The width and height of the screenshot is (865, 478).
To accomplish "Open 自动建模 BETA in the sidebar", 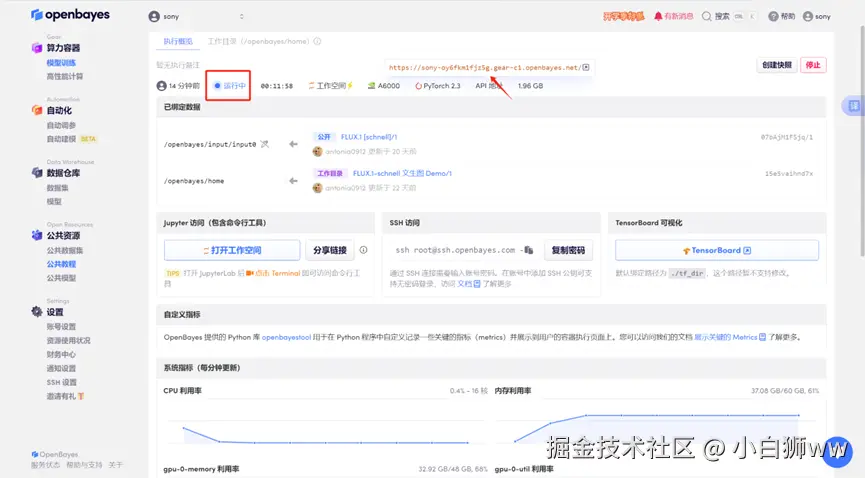I will point(72,139).
